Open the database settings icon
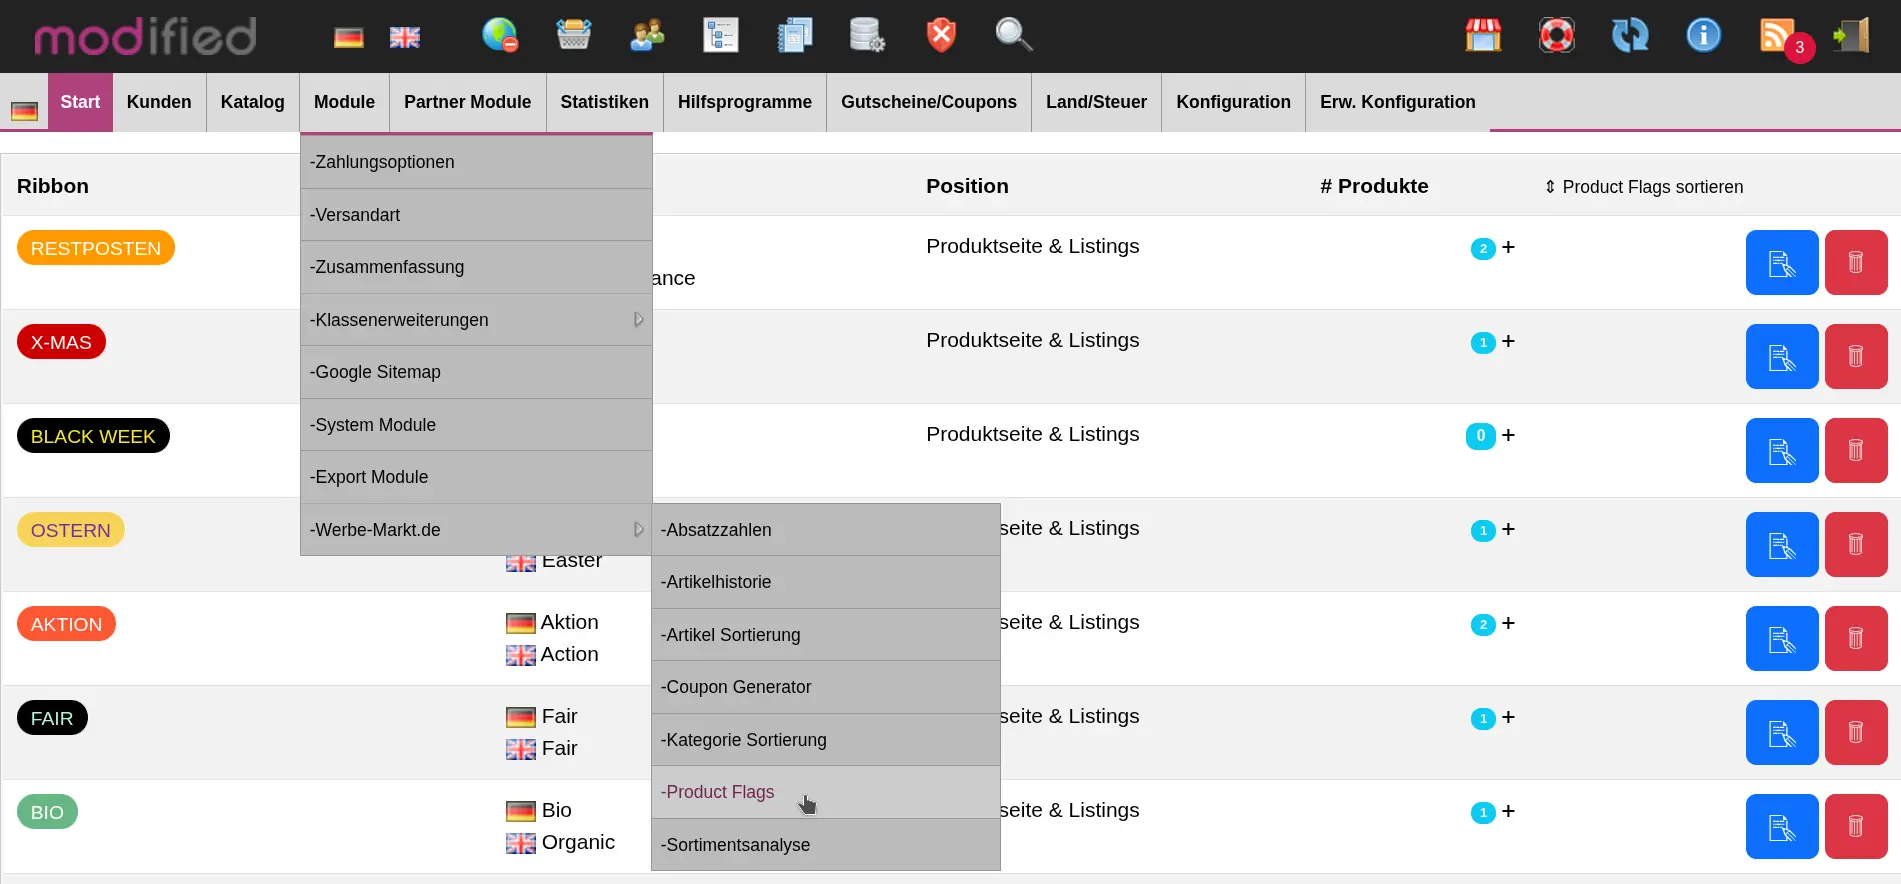 pos(866,35)
